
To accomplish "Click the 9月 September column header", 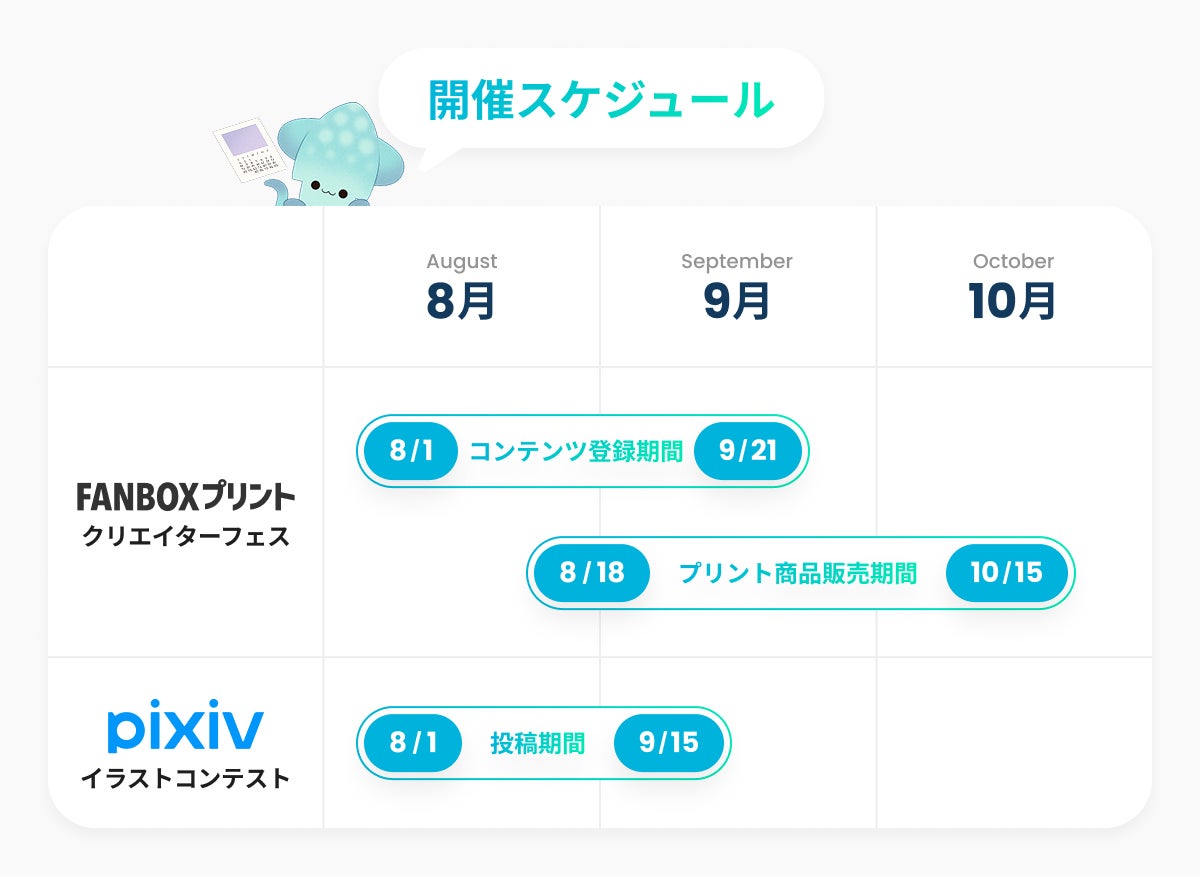I will (x=737, y=286).
